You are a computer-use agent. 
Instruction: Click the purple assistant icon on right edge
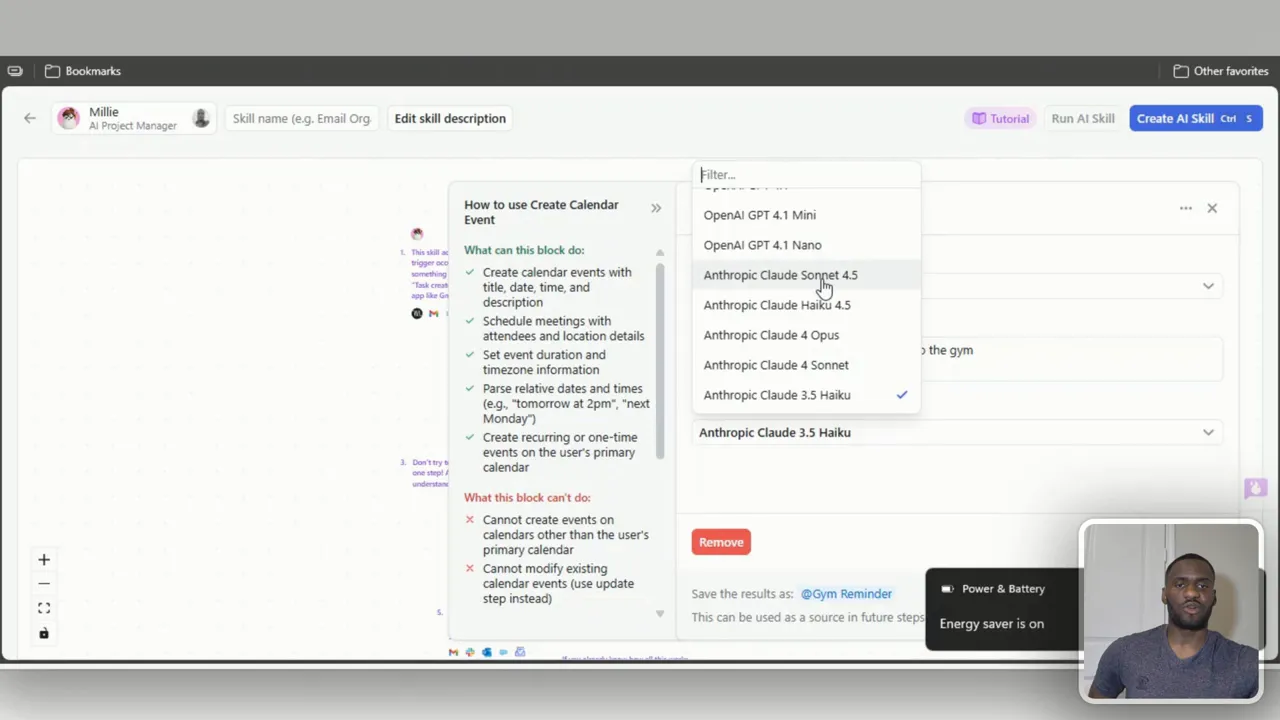tap(1255, 488)
